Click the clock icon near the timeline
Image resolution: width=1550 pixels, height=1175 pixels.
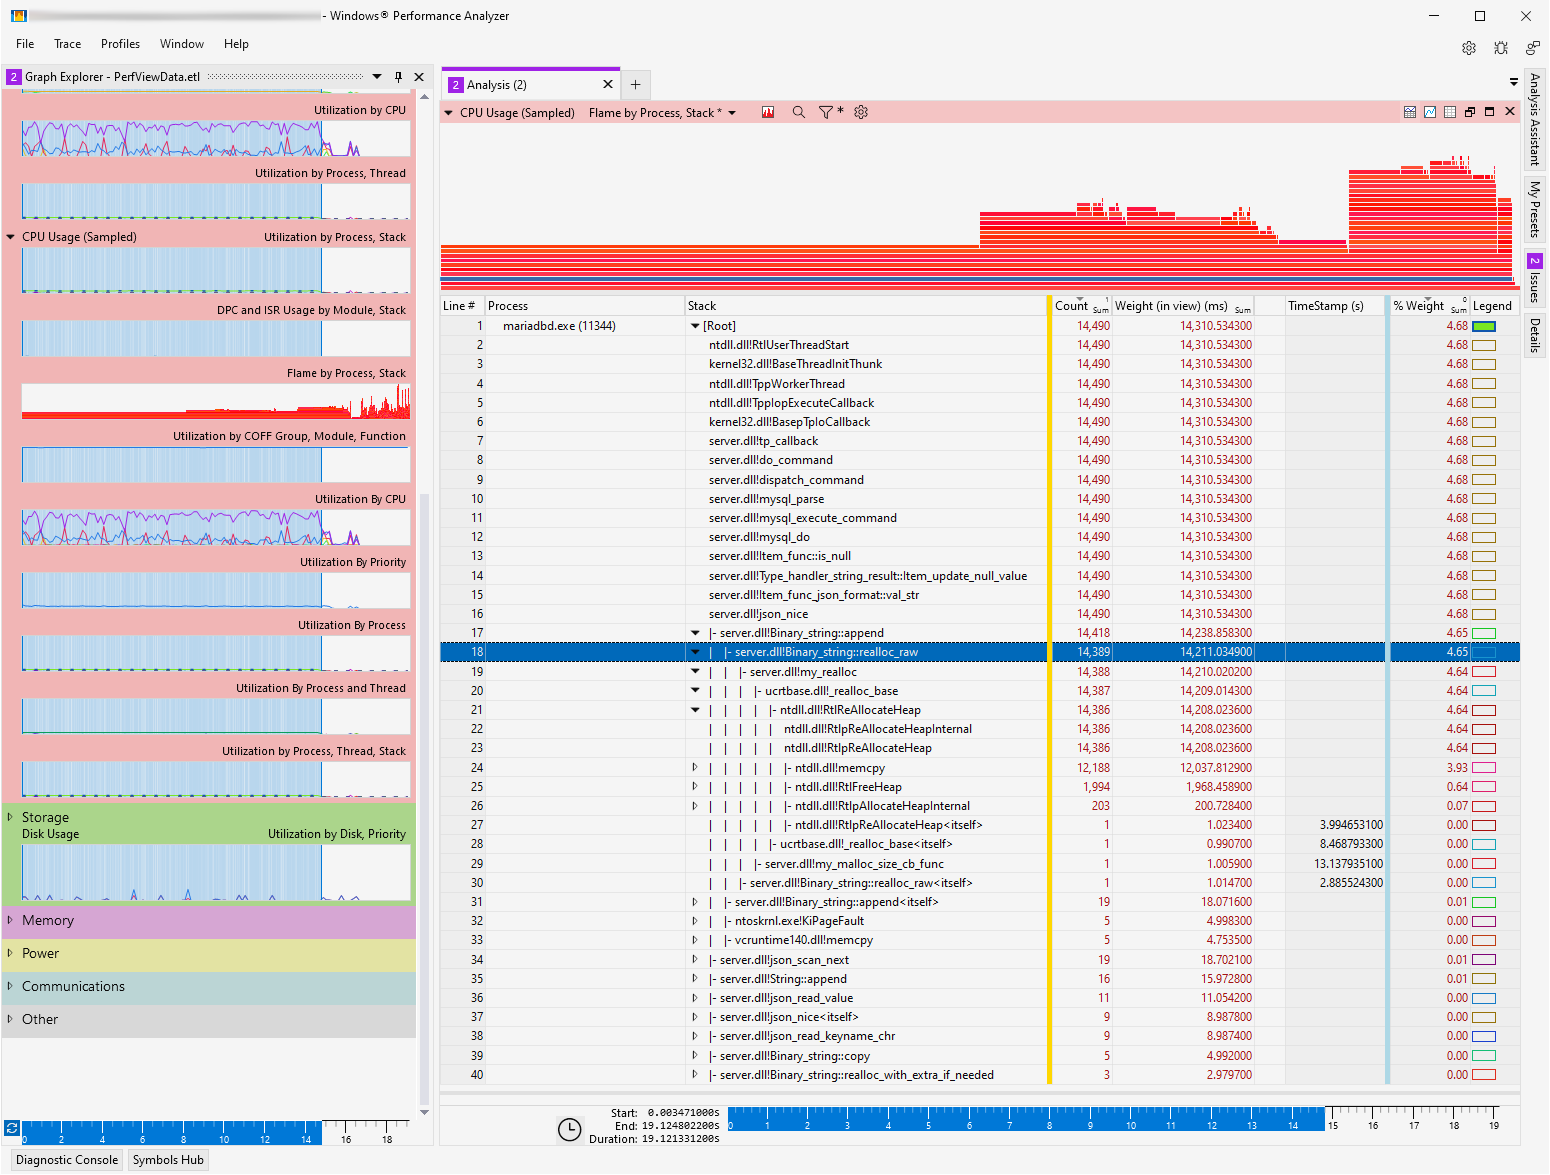(569, 1130)
